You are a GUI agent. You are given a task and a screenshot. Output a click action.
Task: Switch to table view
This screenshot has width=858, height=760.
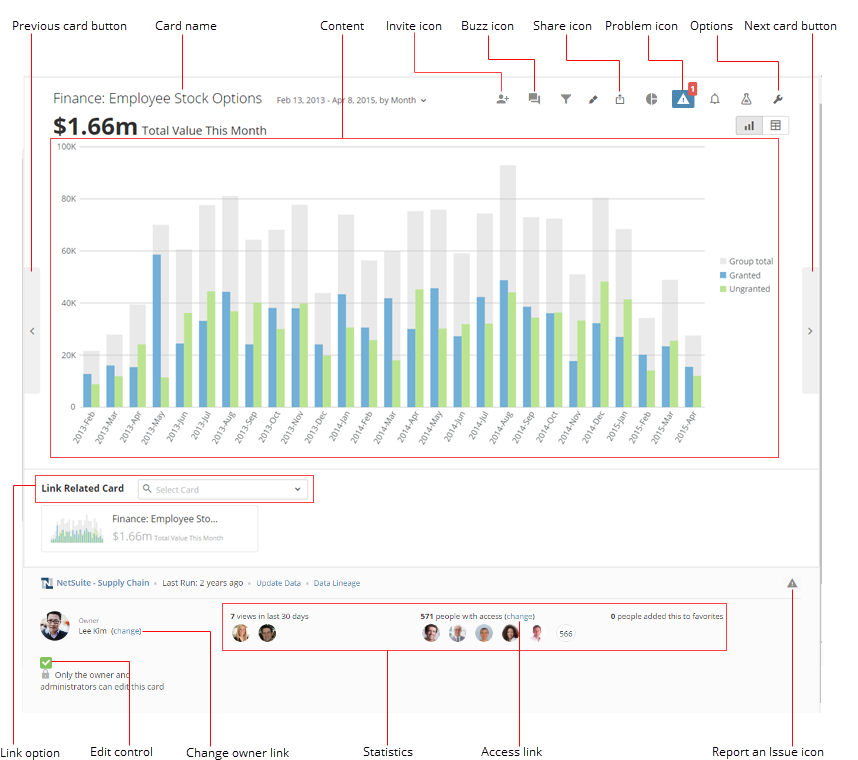[x=775, y=125]
